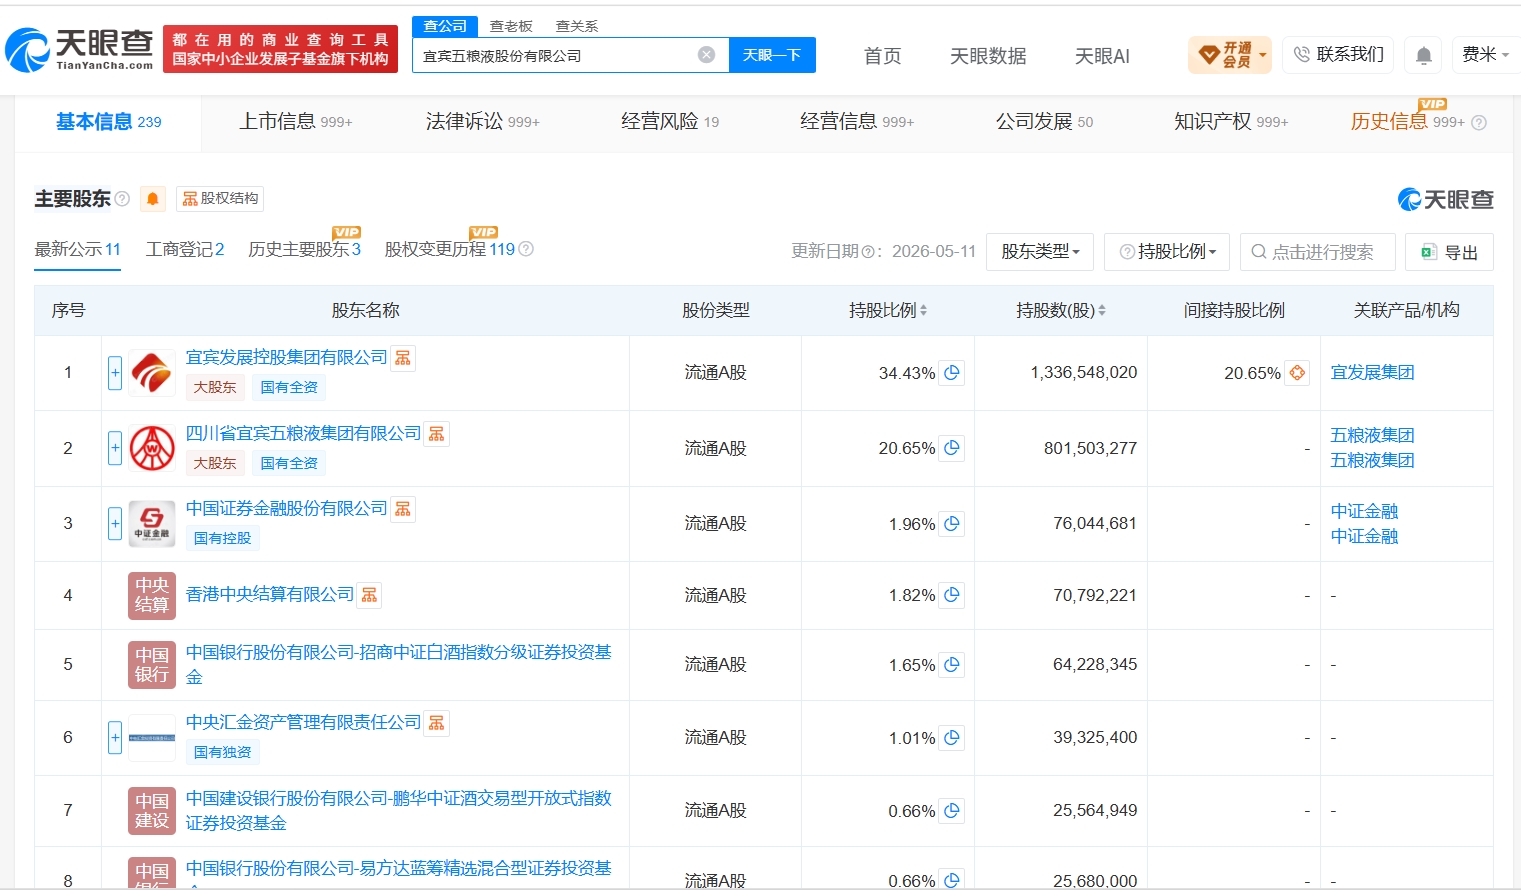1521x890 pixels.
Task: Switch to the 上市信息 tab
Action: (x=295, y=122)
